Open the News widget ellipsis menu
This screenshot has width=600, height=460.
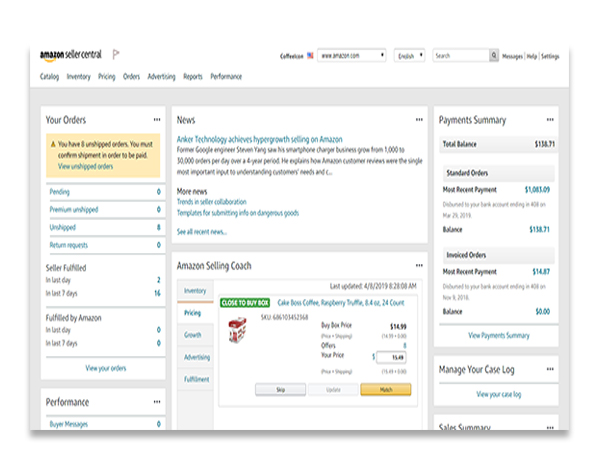pyautogui.click(x=419, y=120)
